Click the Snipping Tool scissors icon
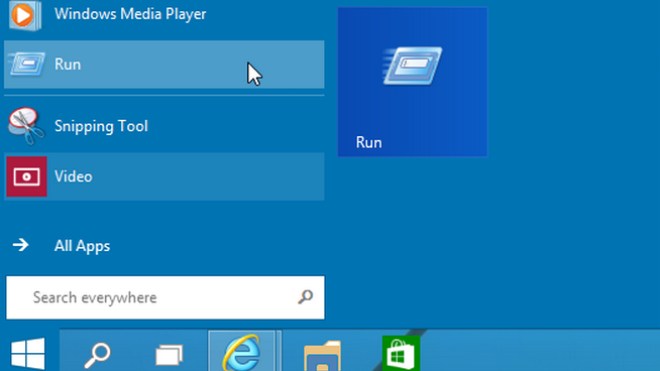 (26, 125)
